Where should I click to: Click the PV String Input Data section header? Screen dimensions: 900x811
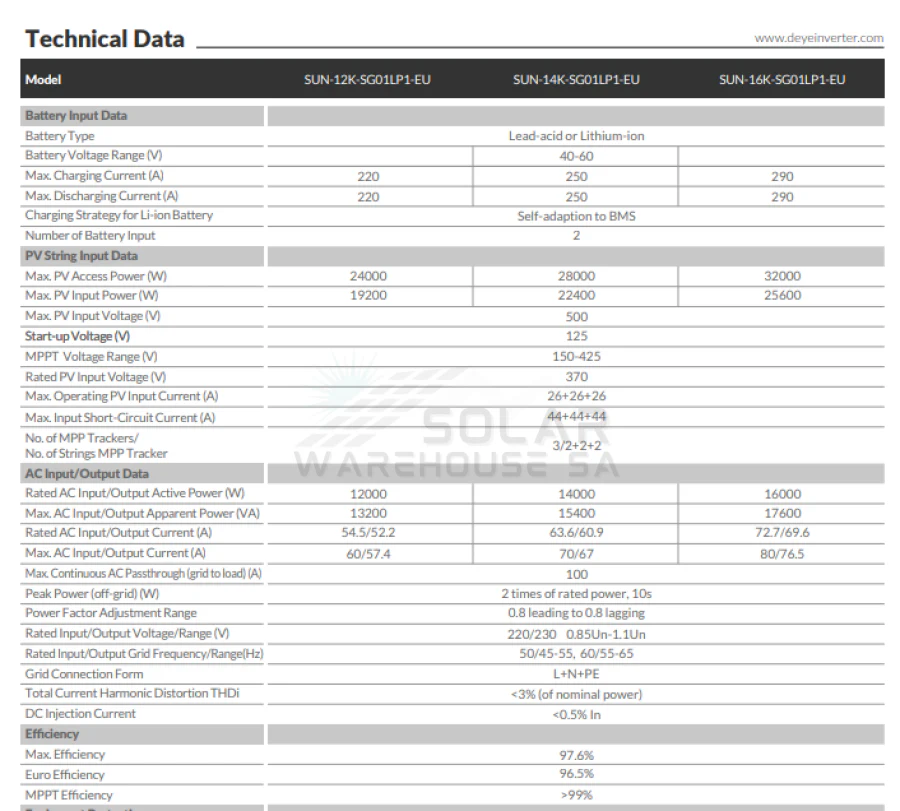81,256
